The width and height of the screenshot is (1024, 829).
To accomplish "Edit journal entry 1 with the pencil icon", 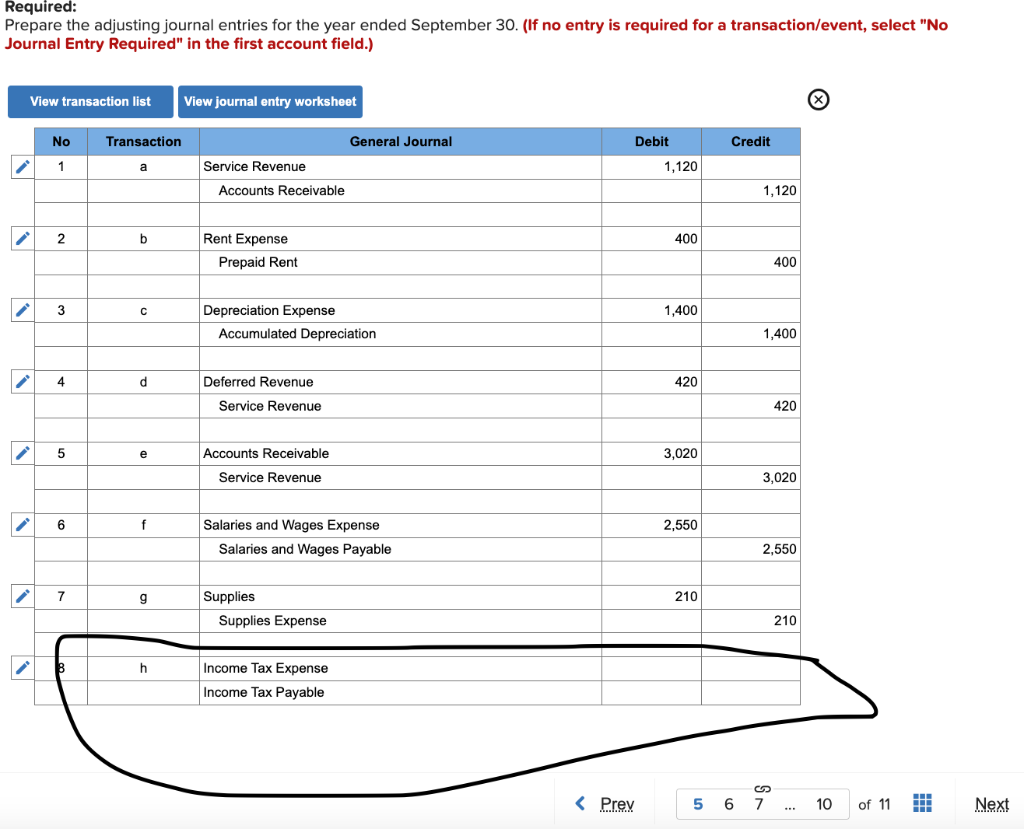I will (22, 167).
